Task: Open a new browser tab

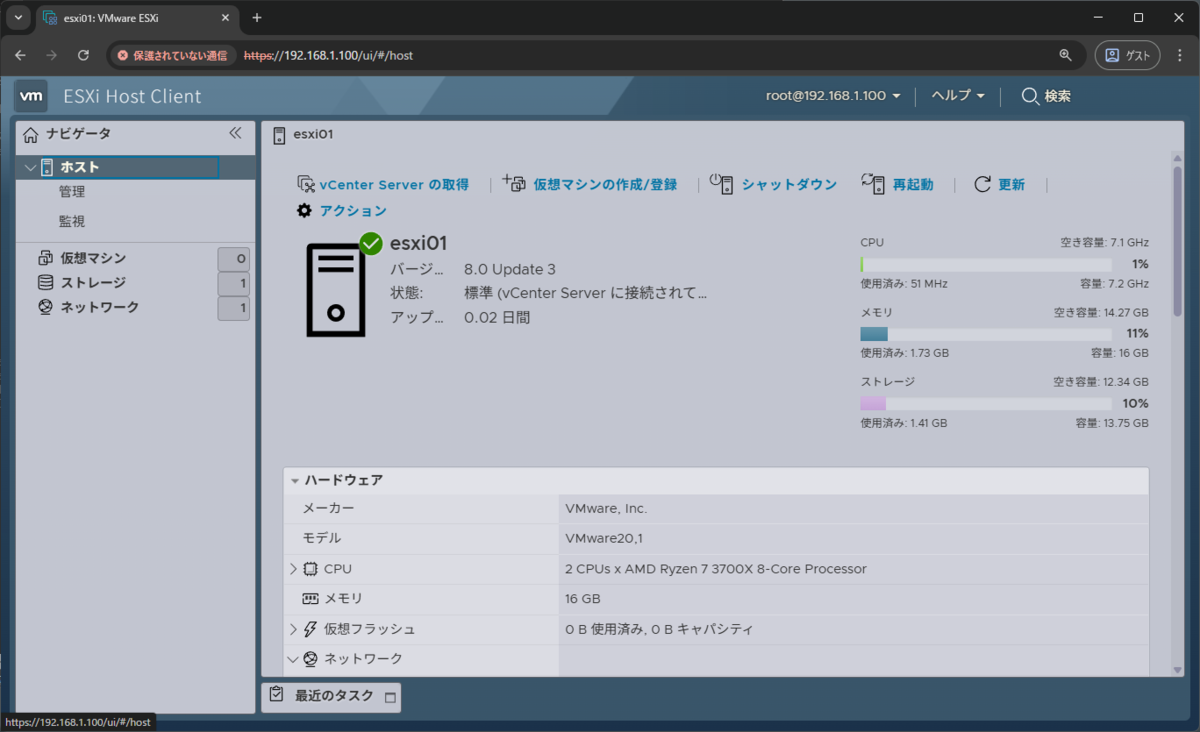Action: pos(256,18)
